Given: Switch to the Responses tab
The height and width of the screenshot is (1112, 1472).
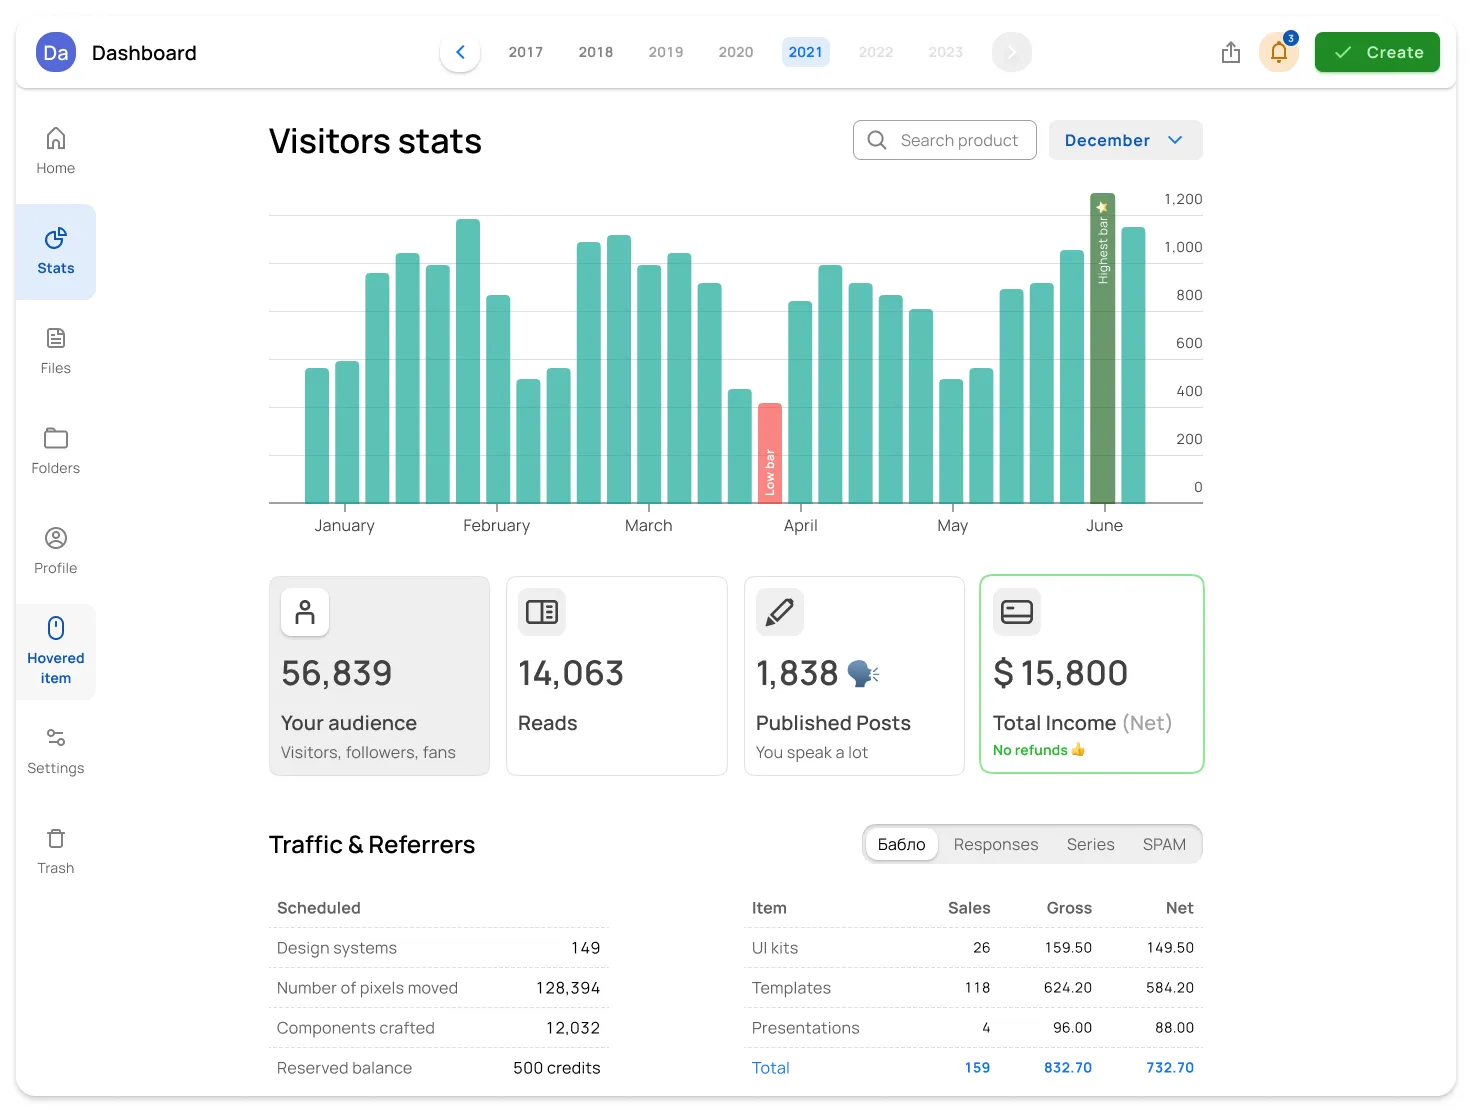Looking at the screenshot, I should click(995, 845).
